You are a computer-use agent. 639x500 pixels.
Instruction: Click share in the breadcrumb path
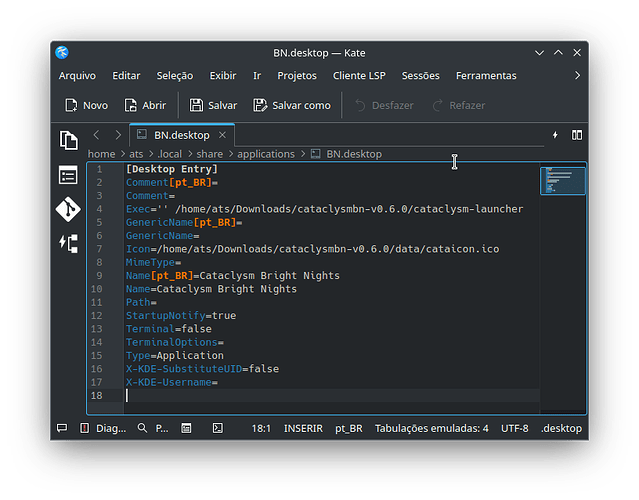[x=209, y=154]
